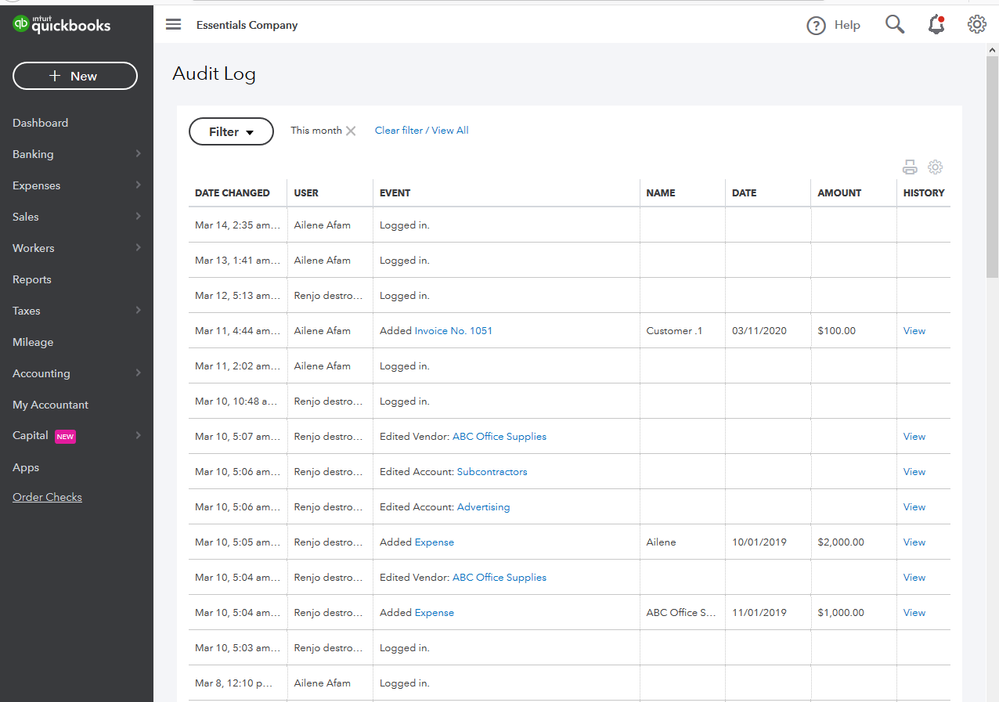Image resolution: width=999 pixels, height=702 pixels.
Task: Expand the Taxes menu chevron
Action: pos(138,310)
